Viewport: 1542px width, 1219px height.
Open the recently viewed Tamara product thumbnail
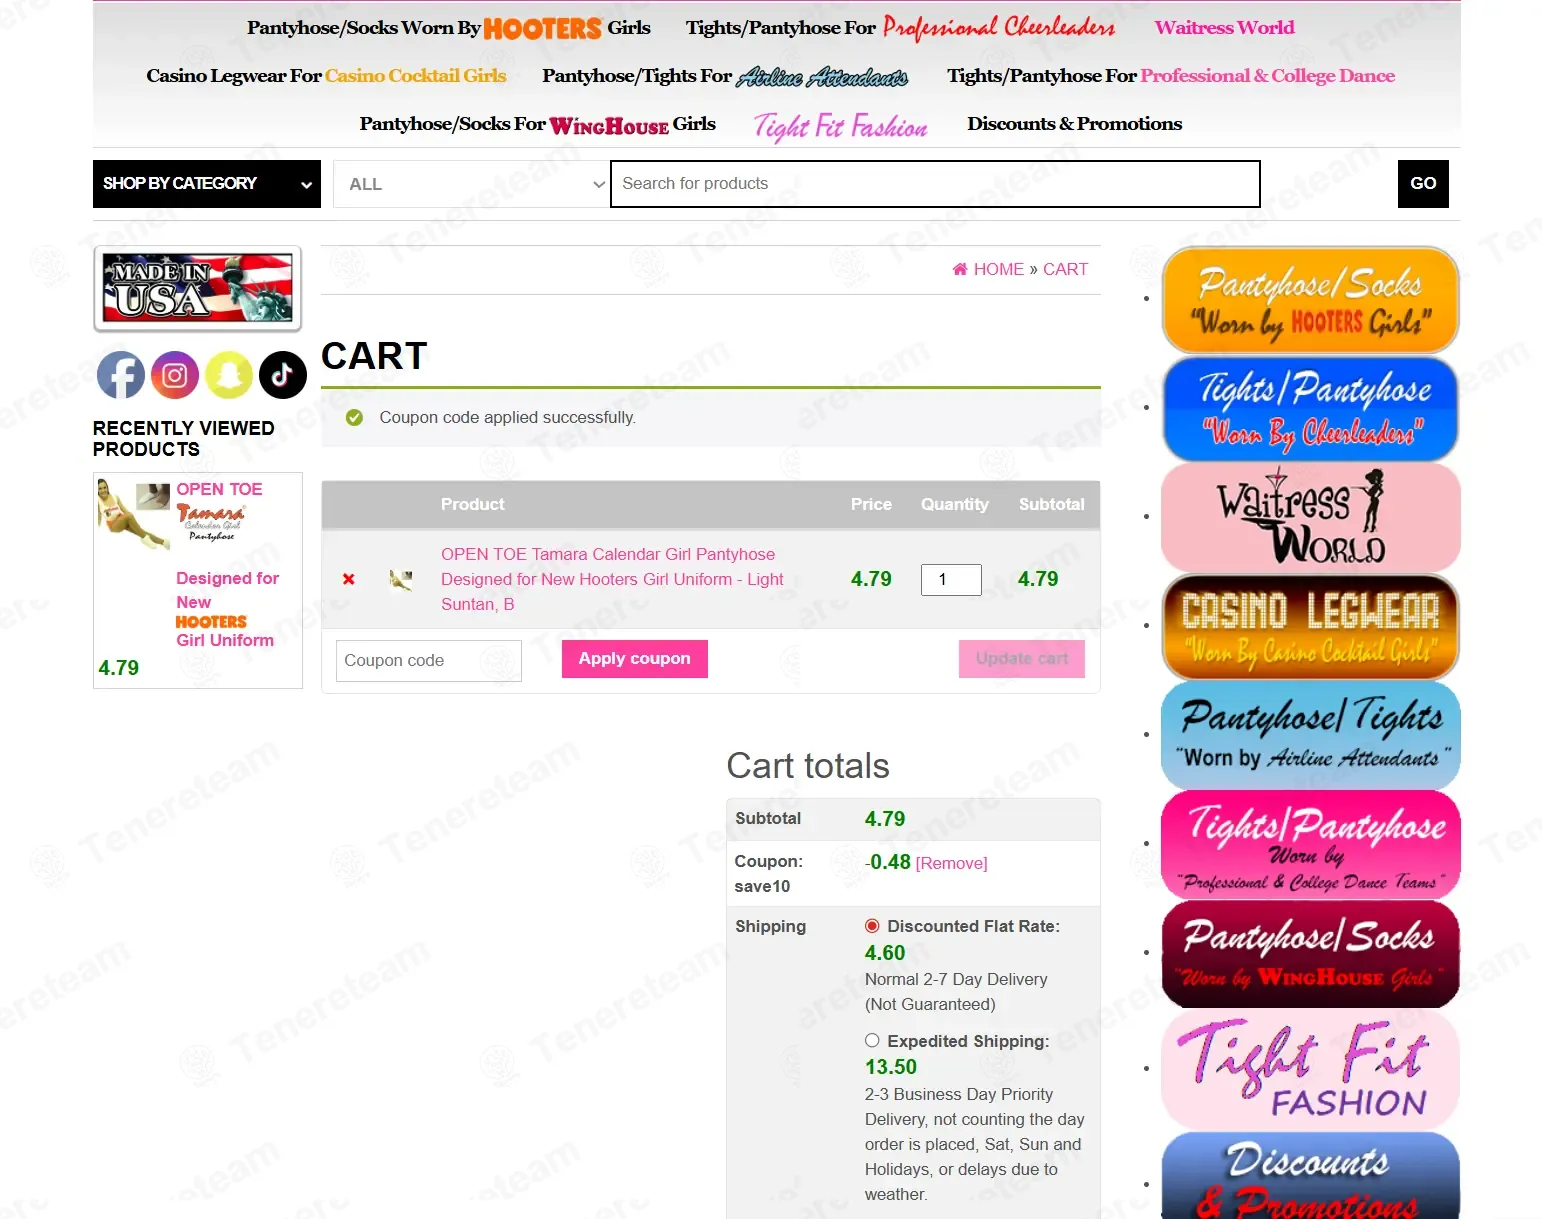pyautogui.click(x=134, y=516)
